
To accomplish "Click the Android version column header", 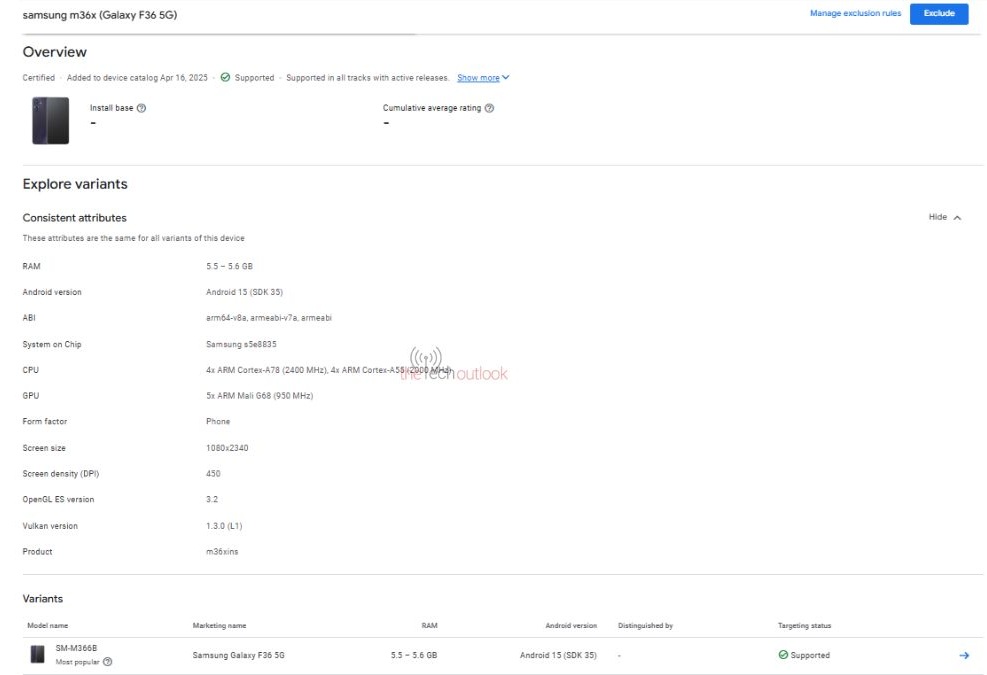I will tap(571, 625).
